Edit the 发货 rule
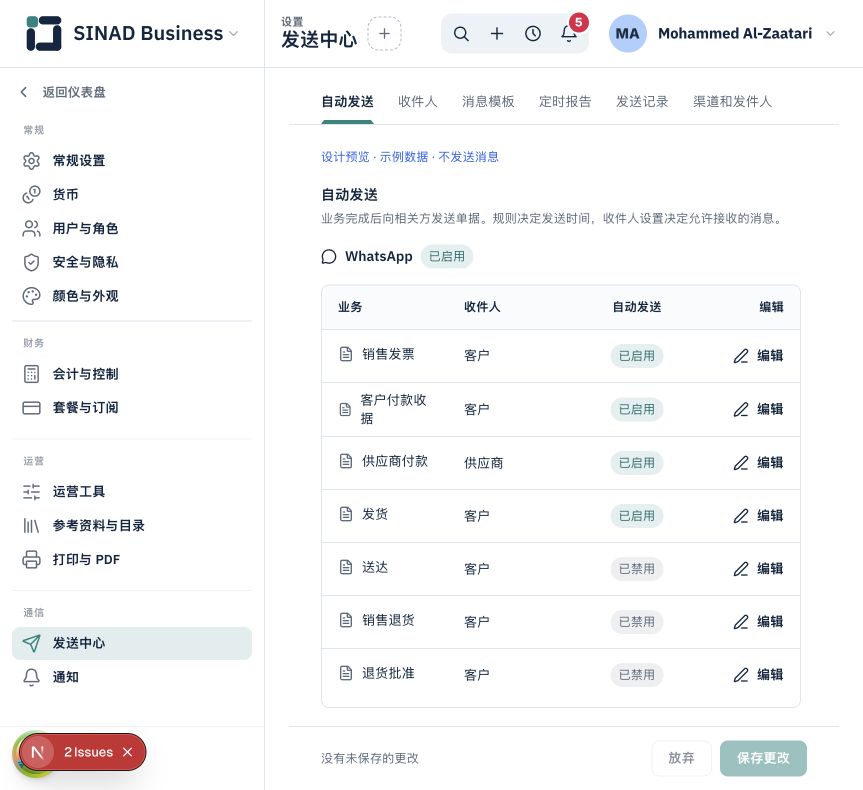The height and width of the screenshot is (790, 863). (758, 516)
